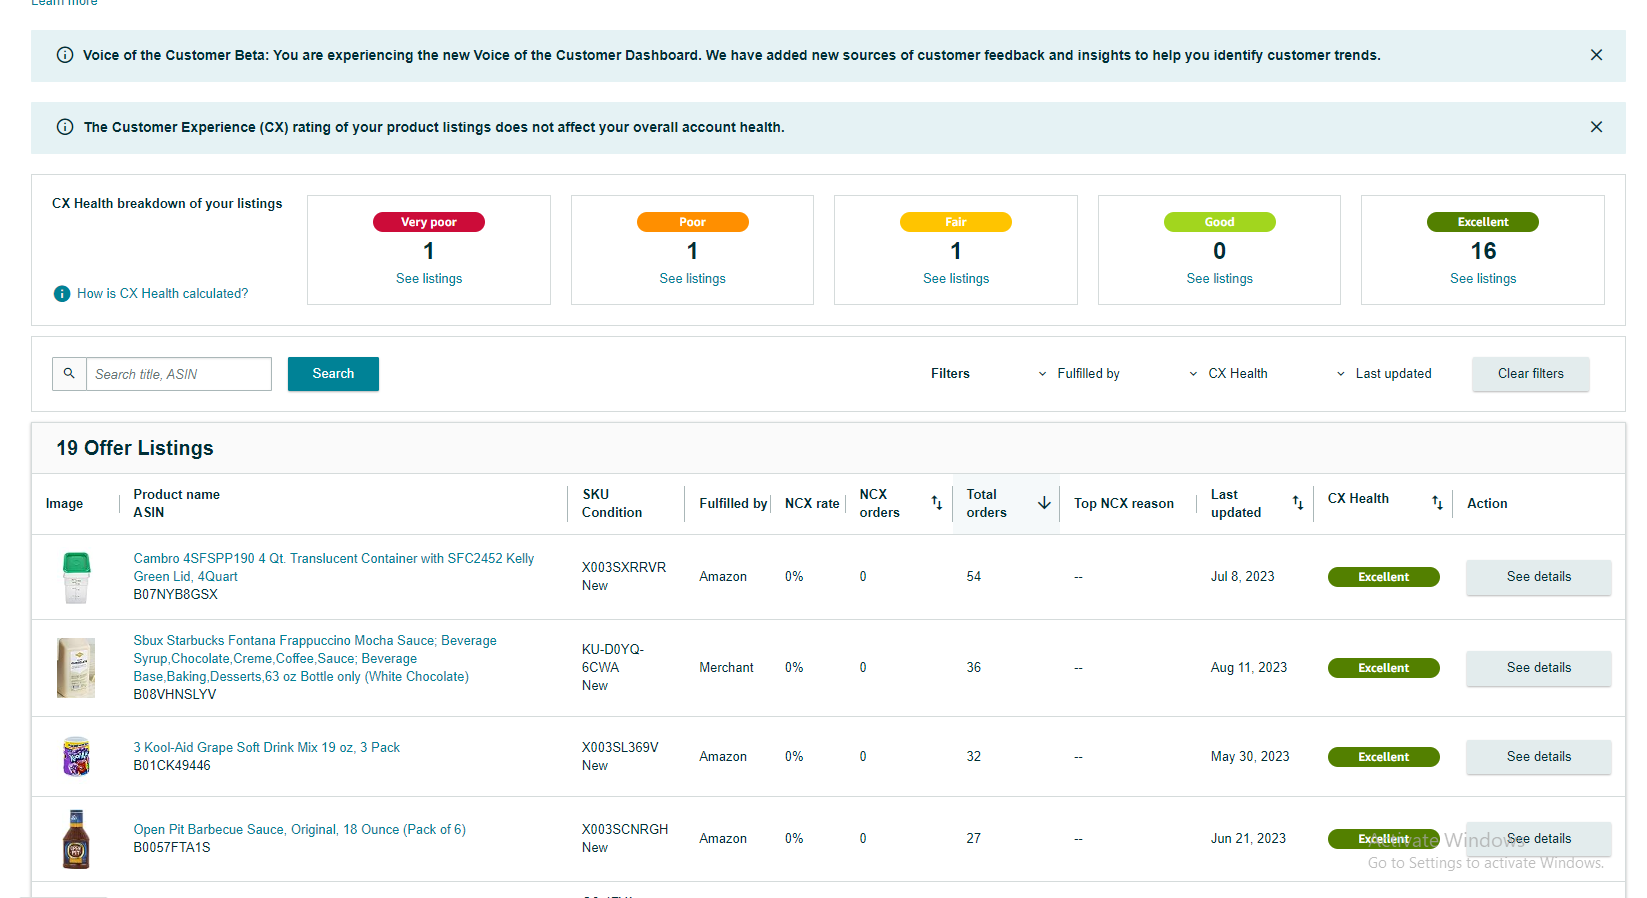Open the Cambro container product thumbnail
Screen dimensions: 1647x898
pos(76,577)
